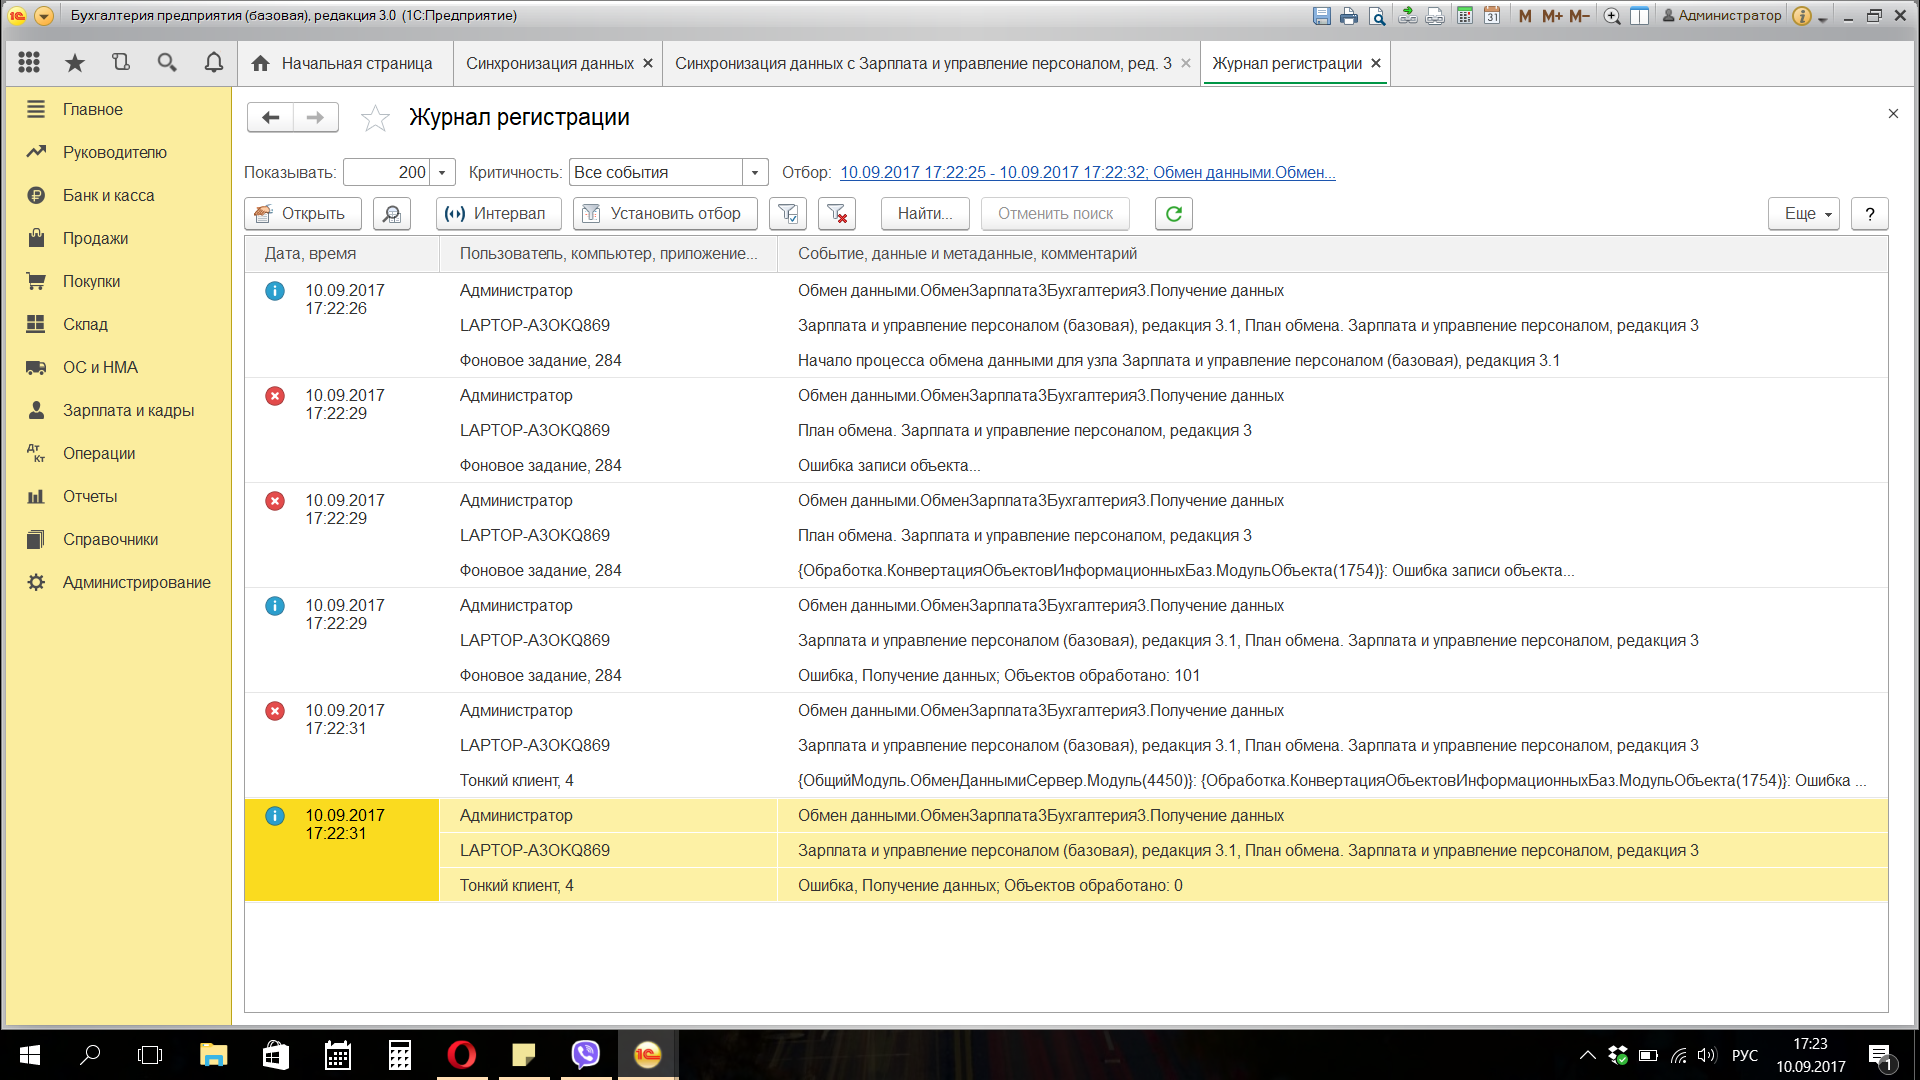The image size is (1920, 1080).
Task: Click the window panels layout icon
Action: (x=1640, y=16)
